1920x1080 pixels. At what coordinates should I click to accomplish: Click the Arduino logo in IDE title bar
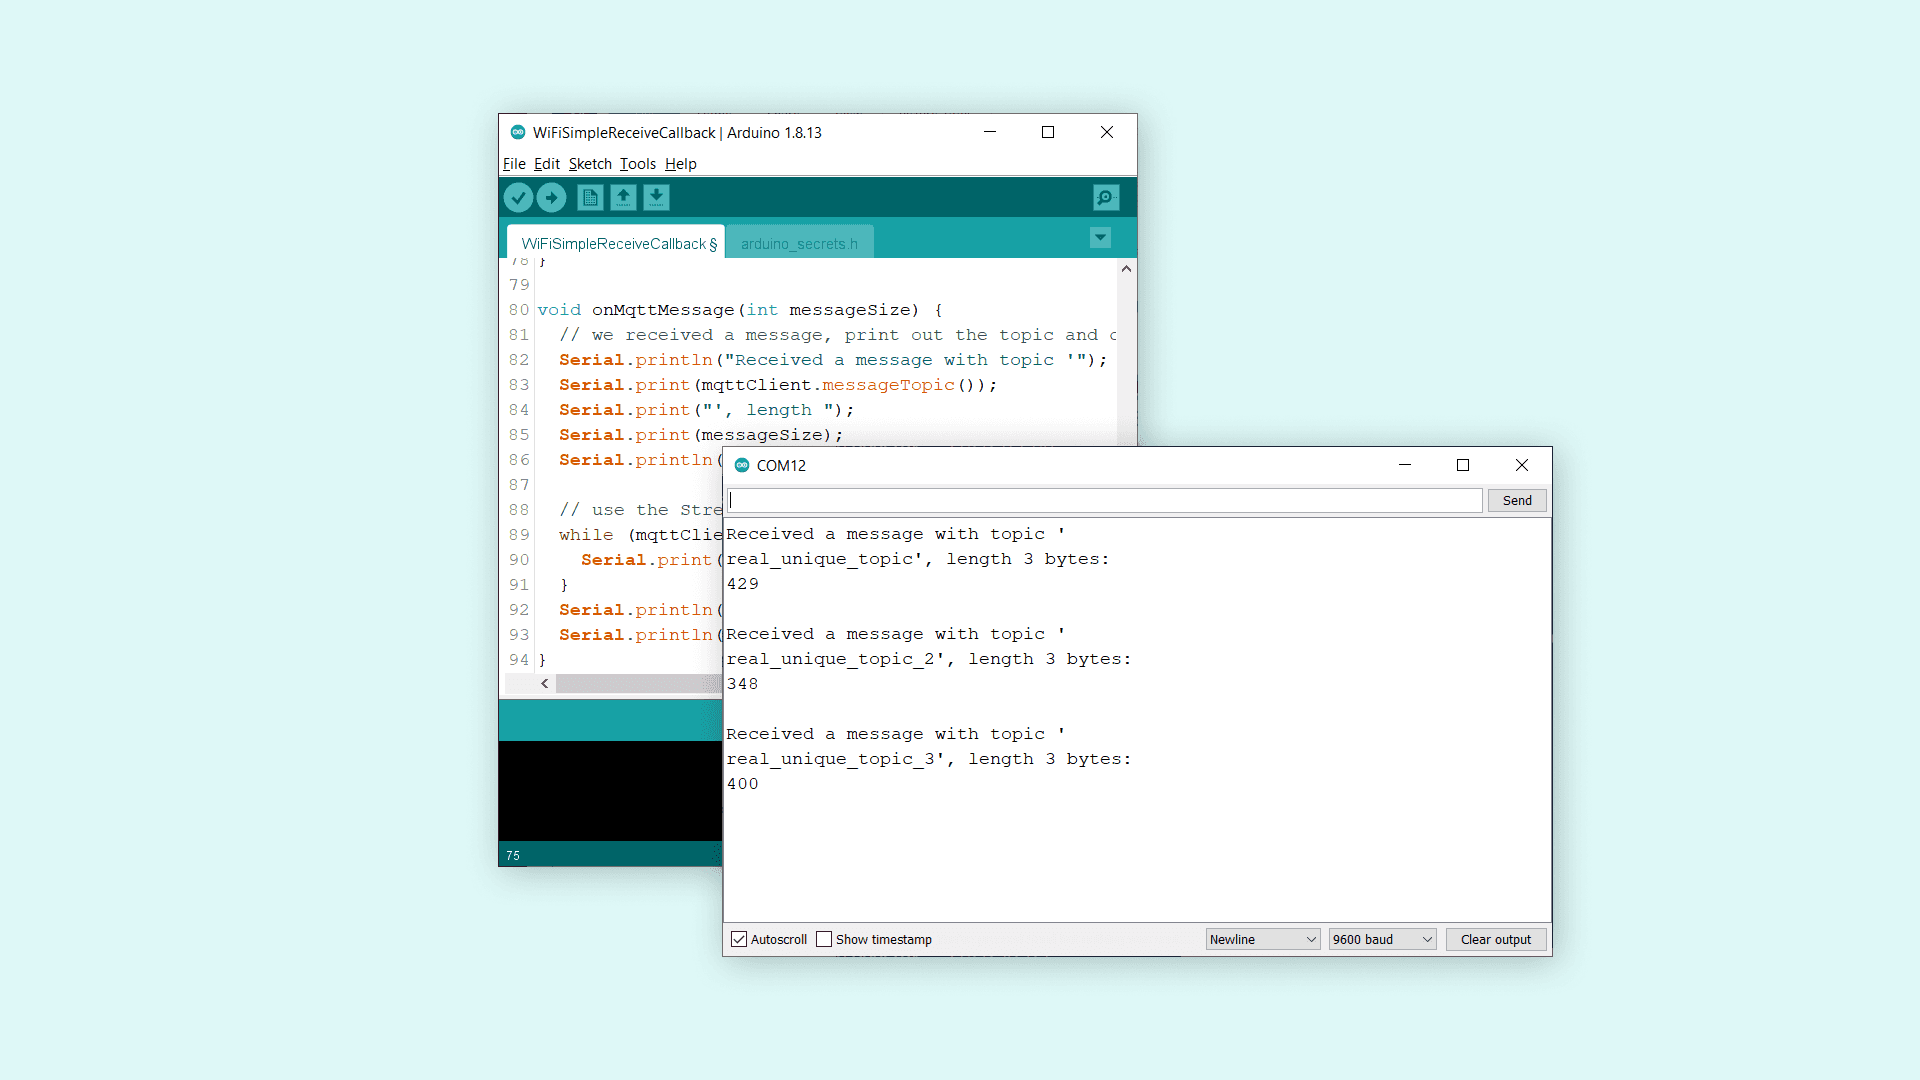[x=518, y=132]
